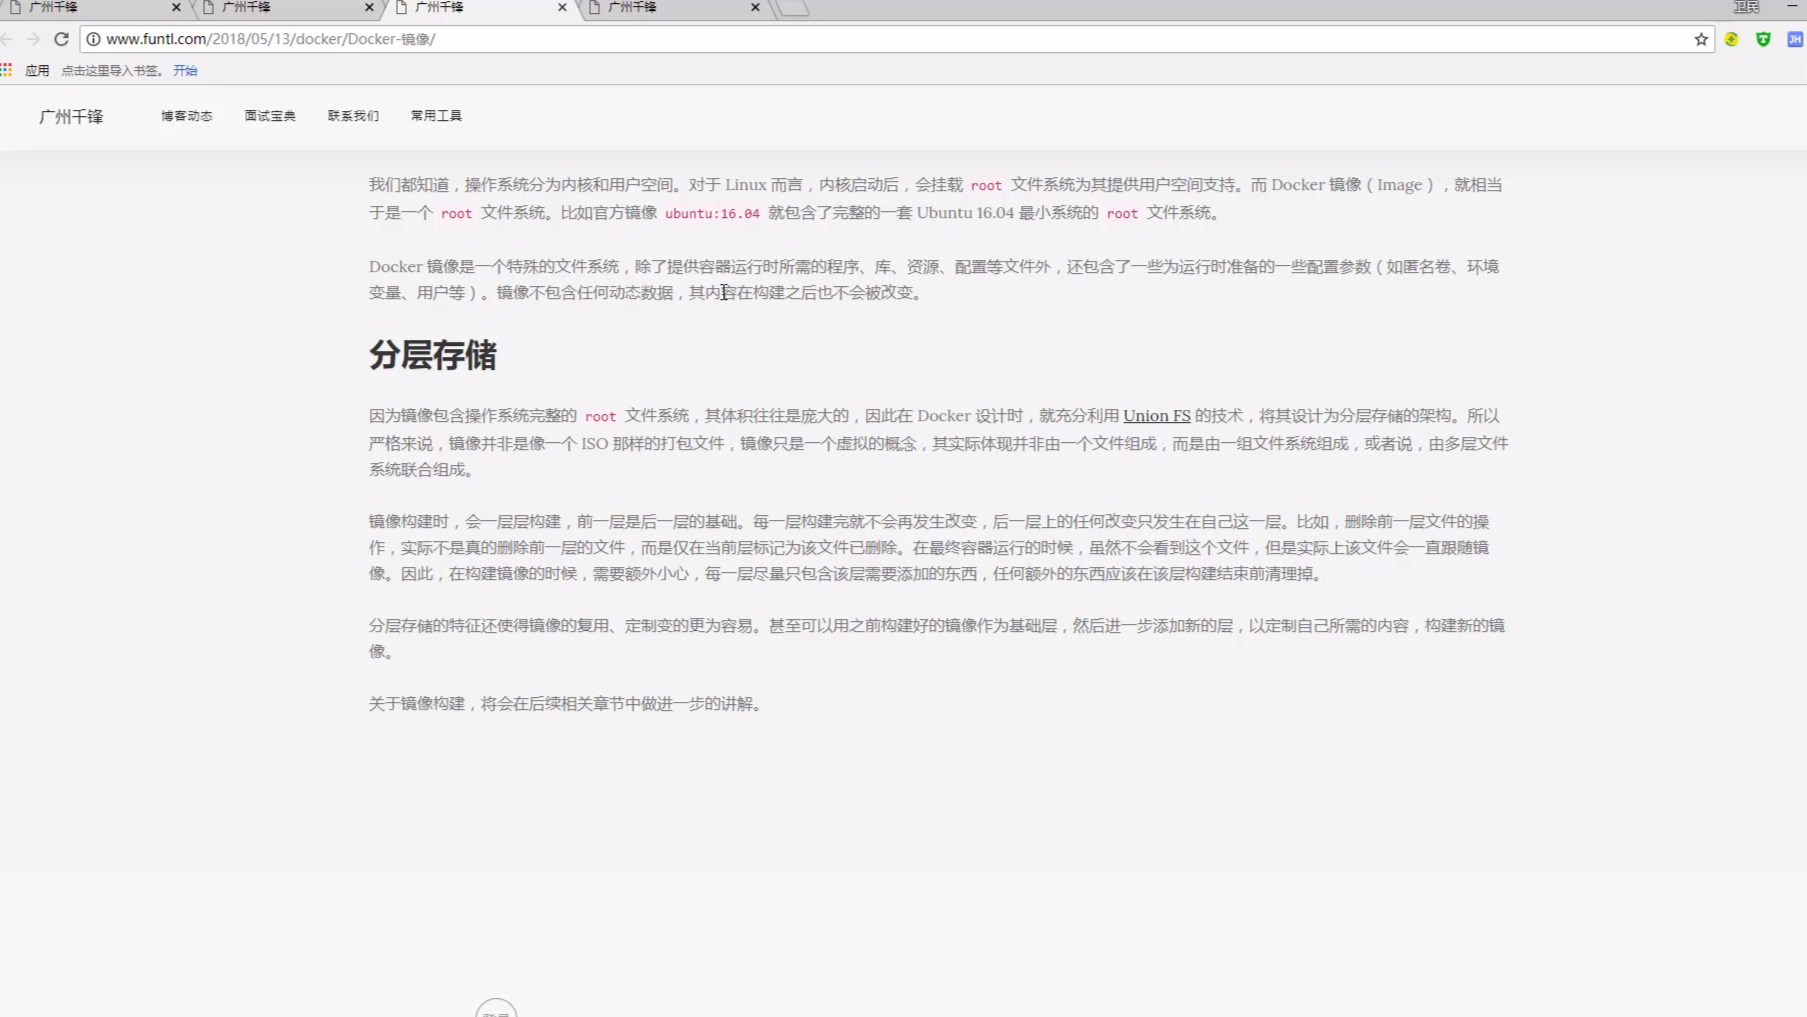The height and width of the screenshot is (1017, 1807).
Task: Open a new tab
Action: pos(793,8)
